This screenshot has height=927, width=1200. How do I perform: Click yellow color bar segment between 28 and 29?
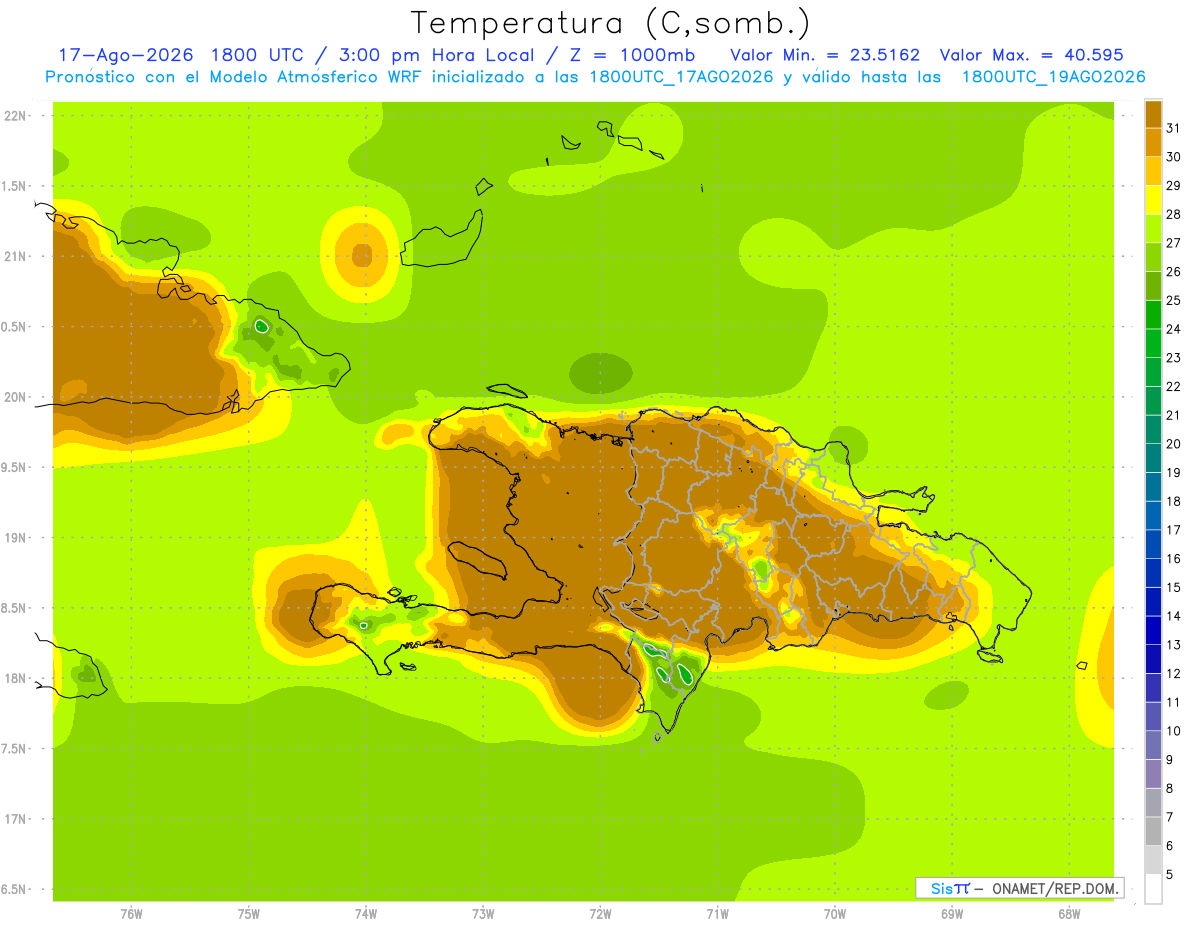[1153, 200]
